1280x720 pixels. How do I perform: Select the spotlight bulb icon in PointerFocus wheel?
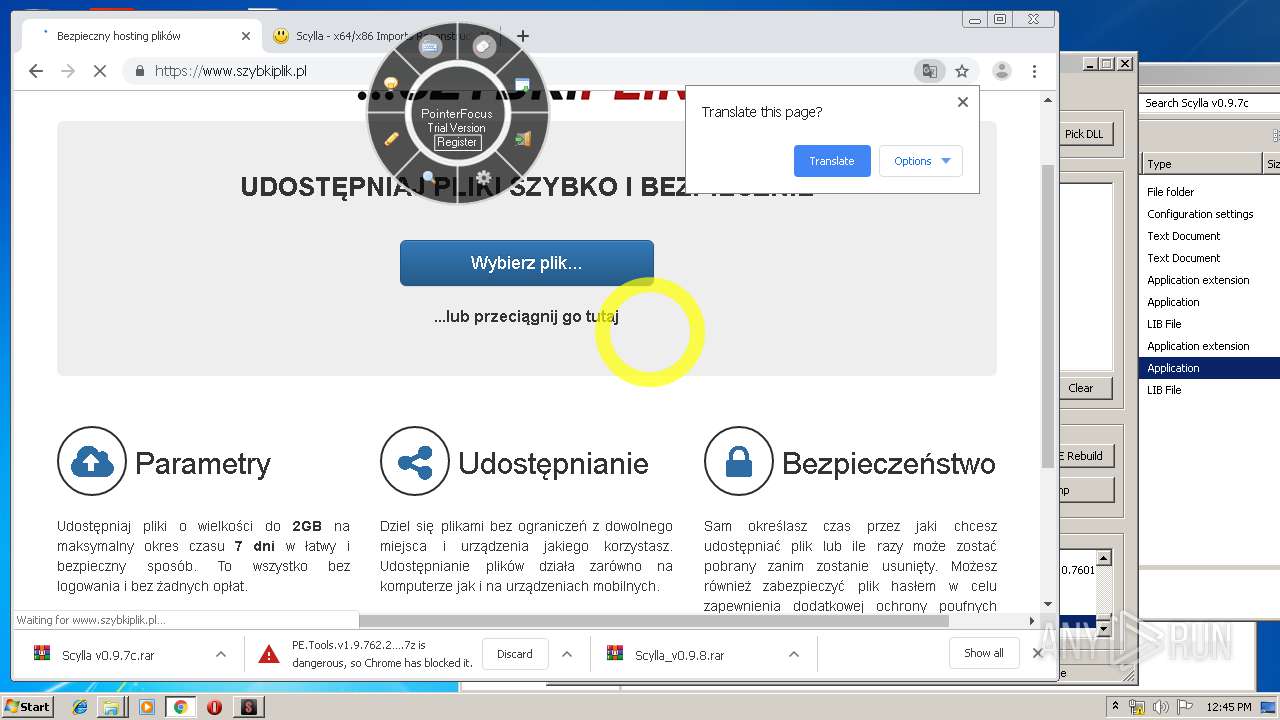coord(391,84)
